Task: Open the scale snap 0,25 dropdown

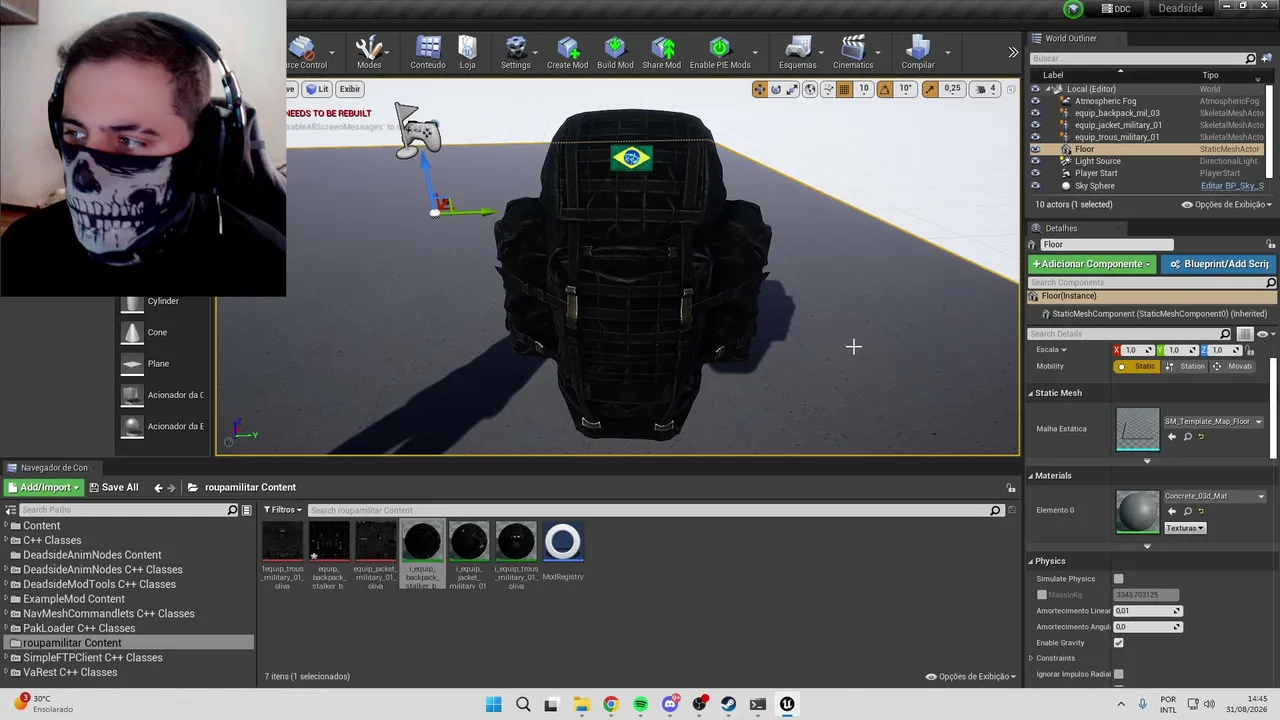Action: click(952, 89)
